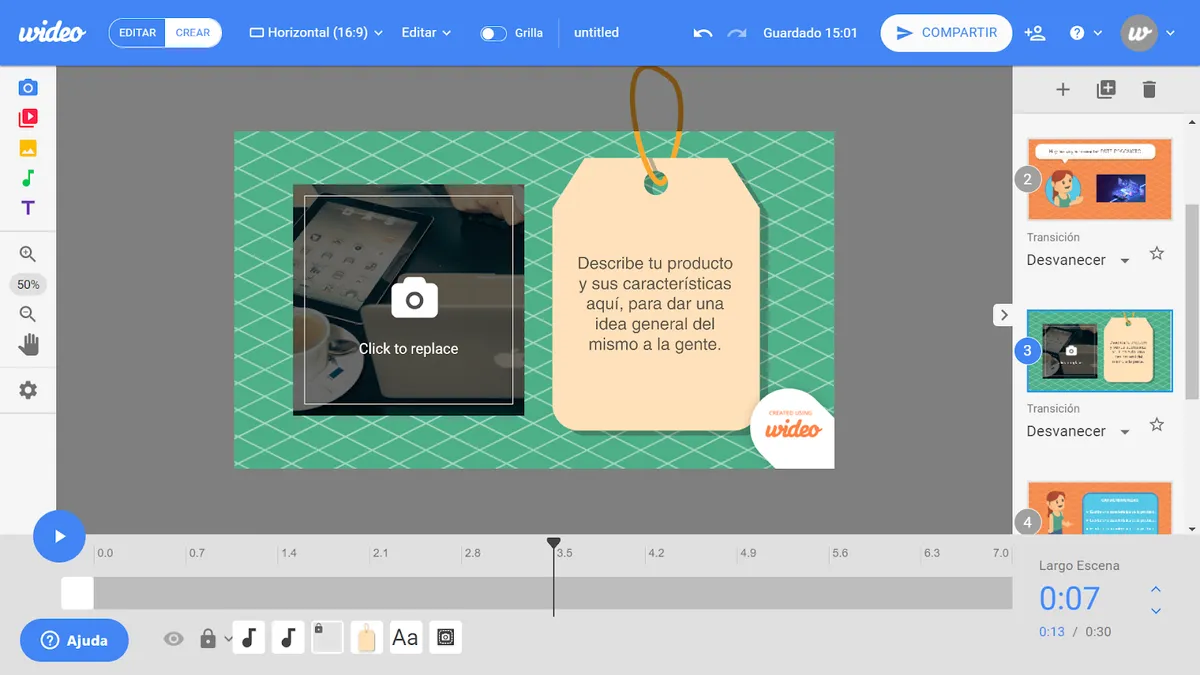Click the 7.0 mark on timeline ruler

pos(1000,552)
